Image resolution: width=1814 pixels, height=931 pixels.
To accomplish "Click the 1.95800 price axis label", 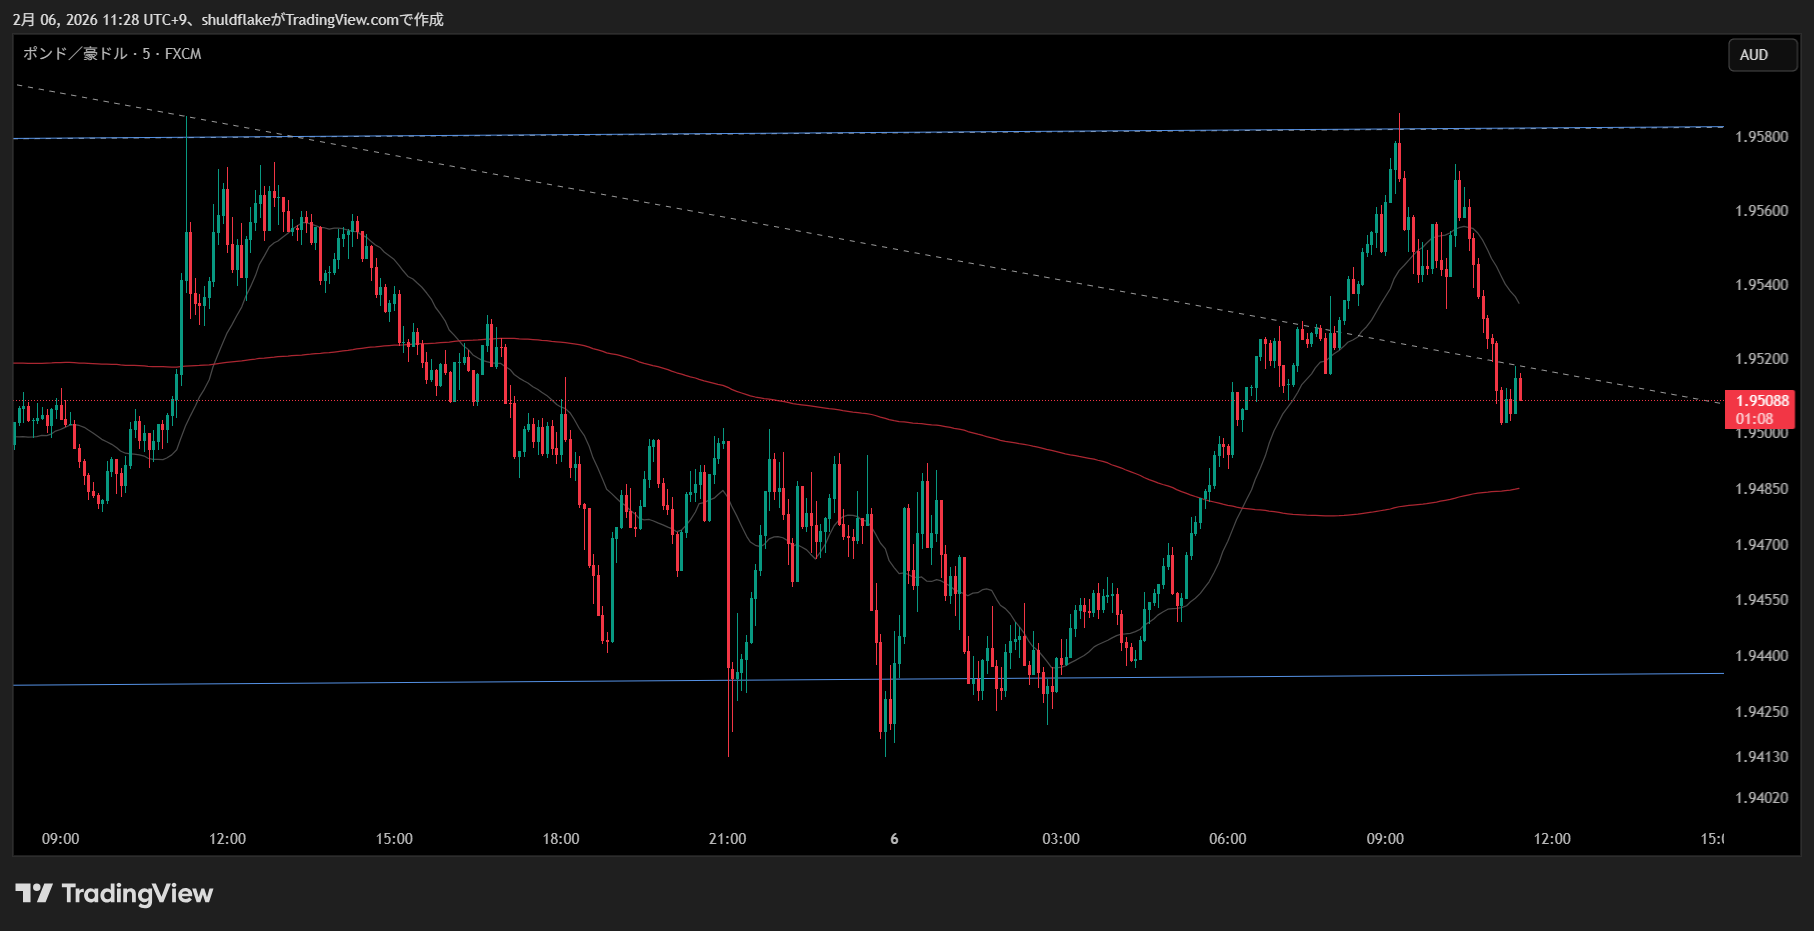I will coord(1761,137).
